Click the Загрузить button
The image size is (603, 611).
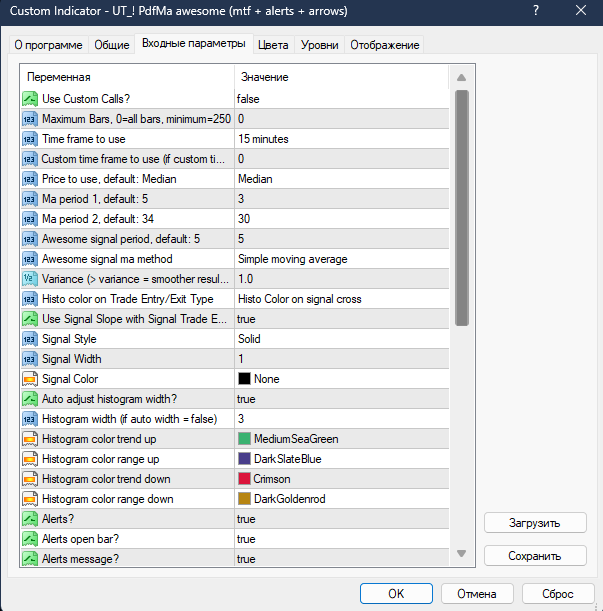coord(535,523)
